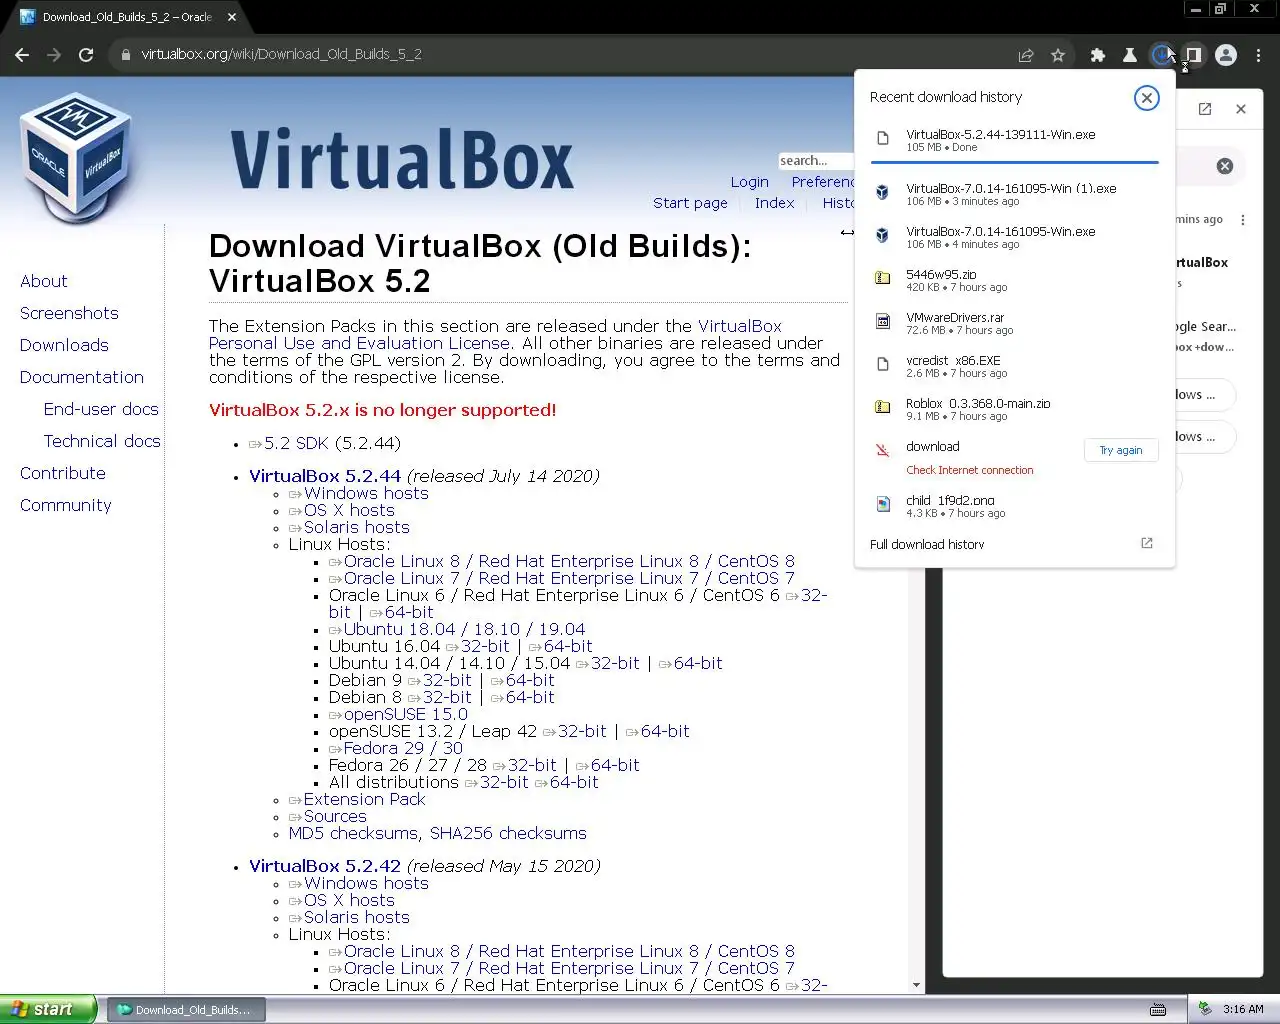Click the browser Forward arrow
The height and width of the screenshot is (1024, 1280).
[54, 55]
